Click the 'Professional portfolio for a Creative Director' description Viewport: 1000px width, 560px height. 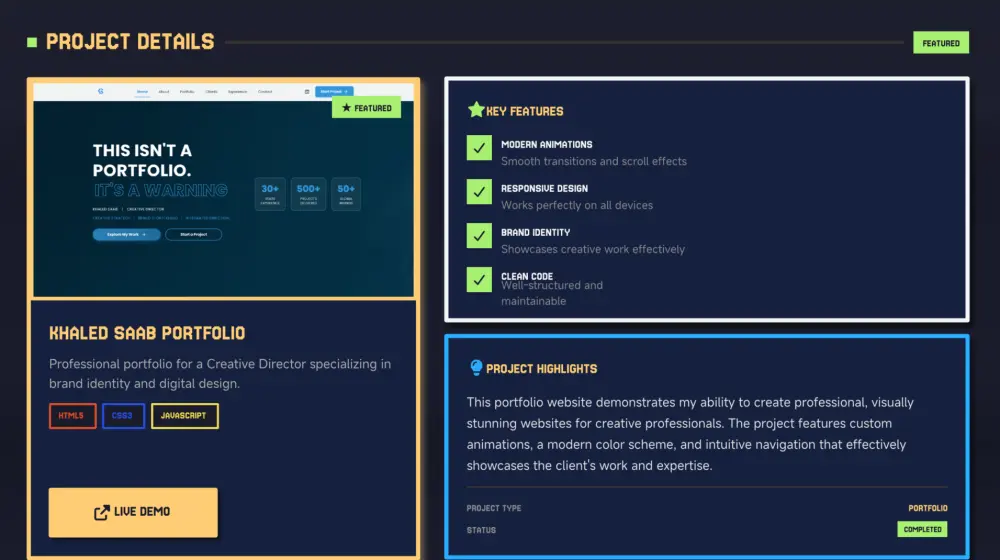click(x=220, y=374)
